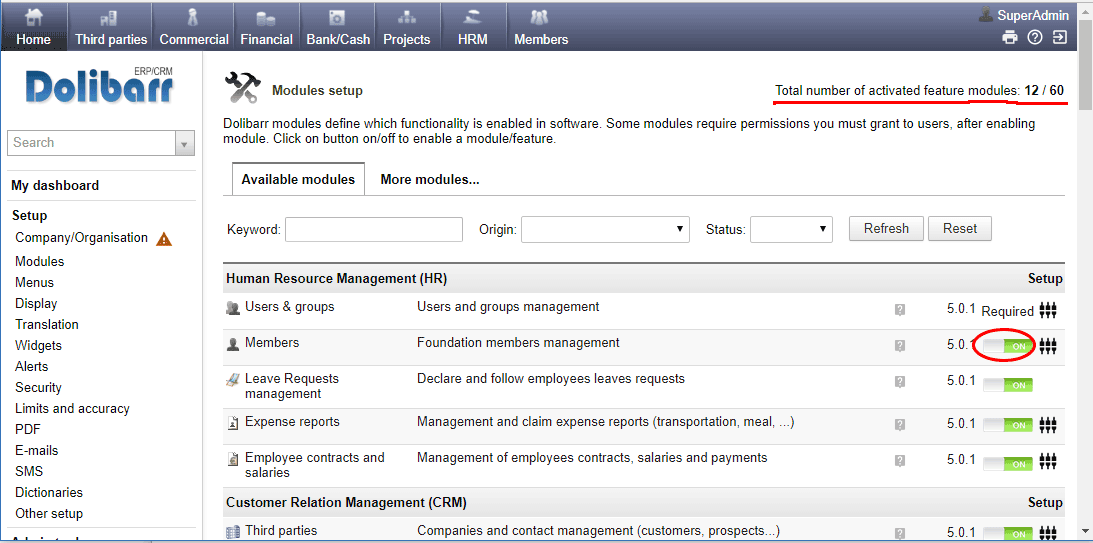Switch to More modules... tab
1093x543 pixels.
click(429, 179)
